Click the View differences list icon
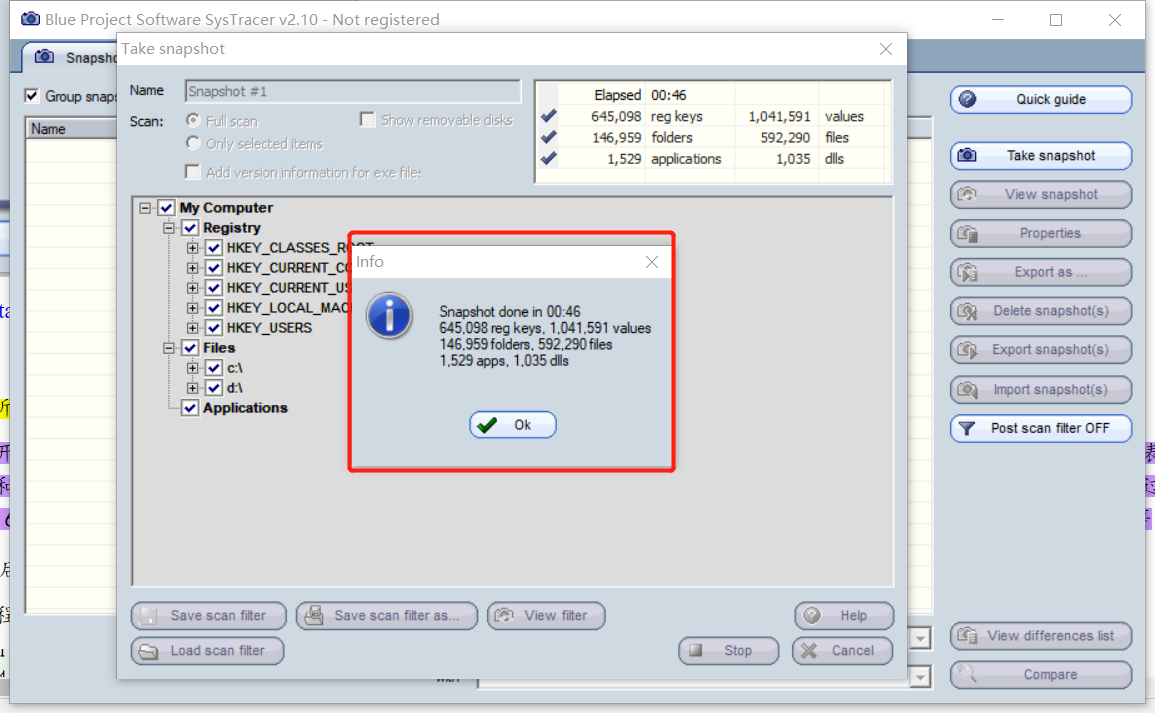1155x713 pixels. point(967,636)
